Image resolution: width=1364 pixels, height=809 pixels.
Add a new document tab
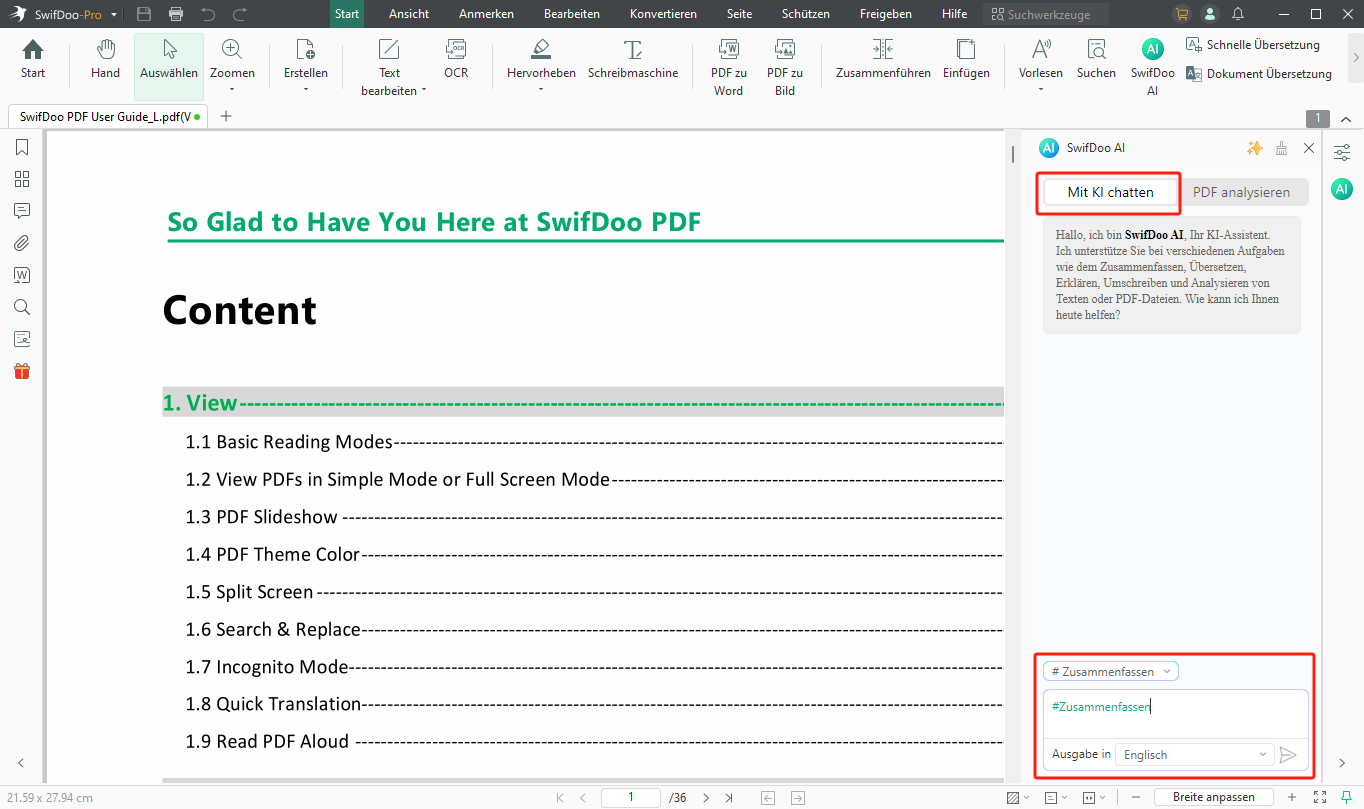click(226, 116)
